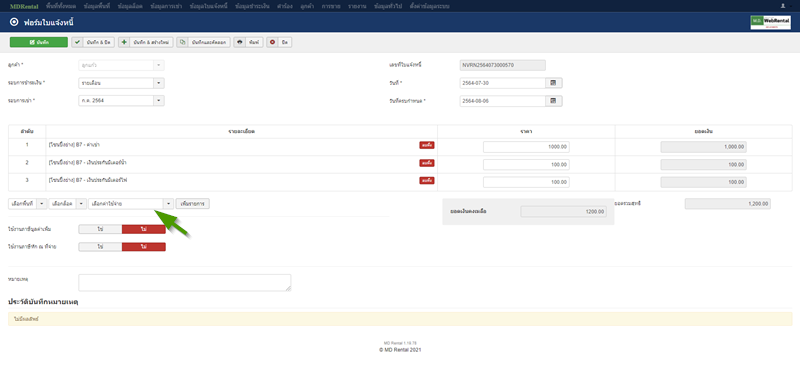Open the ตั้งค่าข้อมูลระบบ settings menu
This screenshot has width=800, height=385.
point(430,6)
